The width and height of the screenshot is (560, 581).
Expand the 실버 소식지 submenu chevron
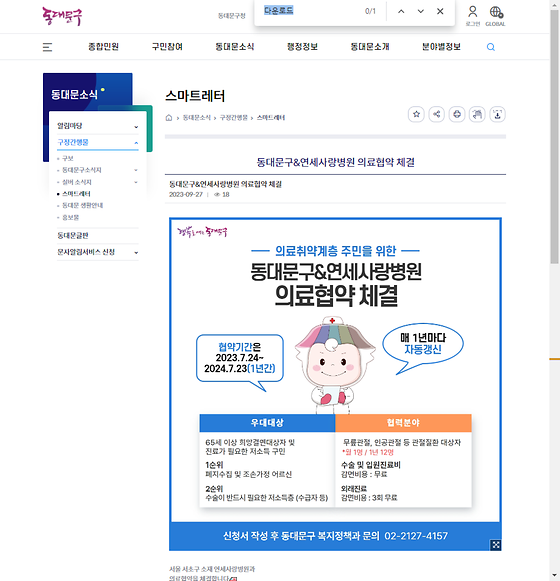(136, 182)
